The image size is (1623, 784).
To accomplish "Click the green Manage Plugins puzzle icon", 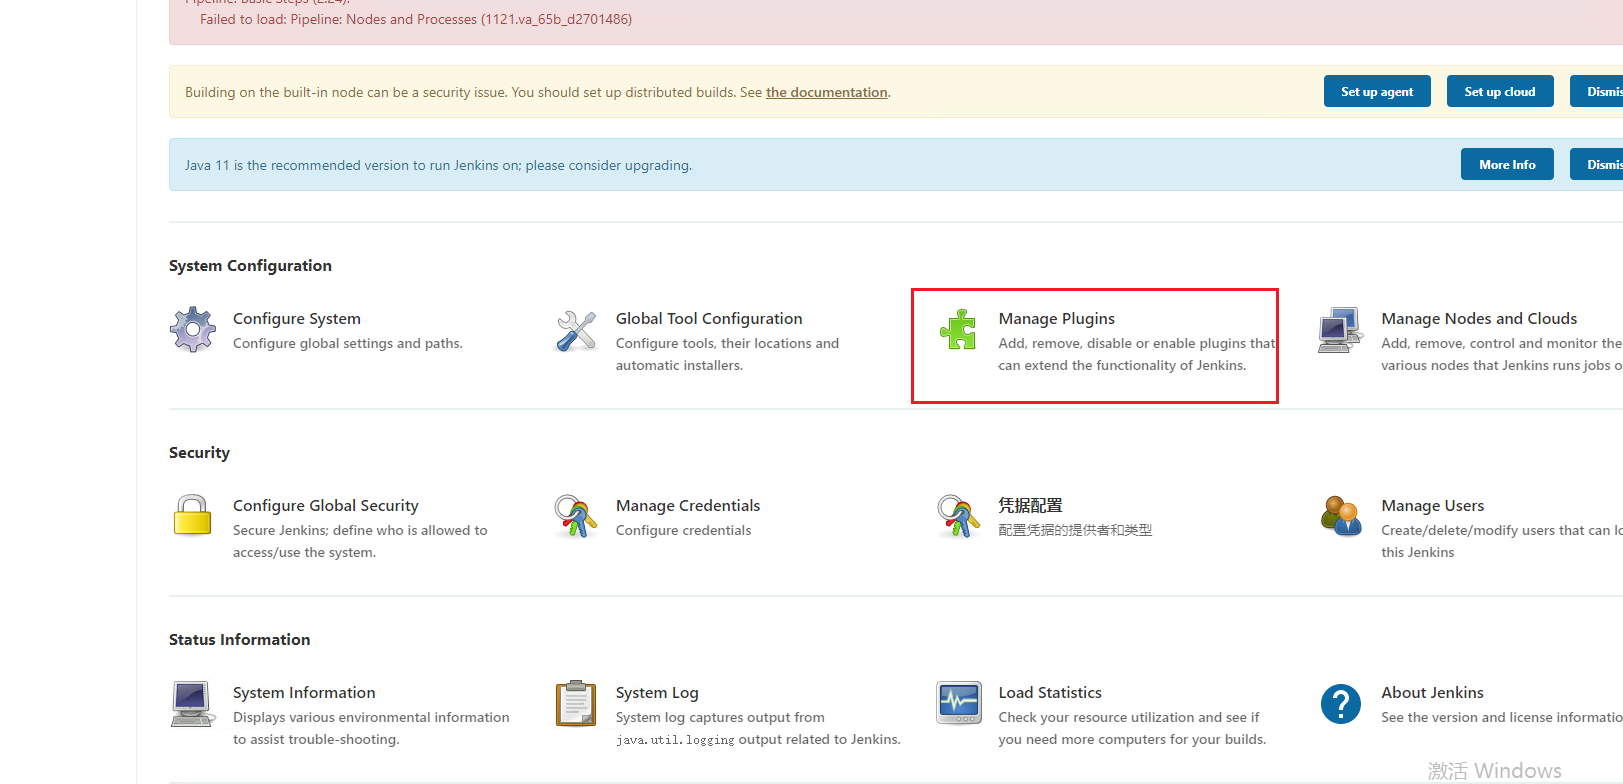I will click(958, 330).
